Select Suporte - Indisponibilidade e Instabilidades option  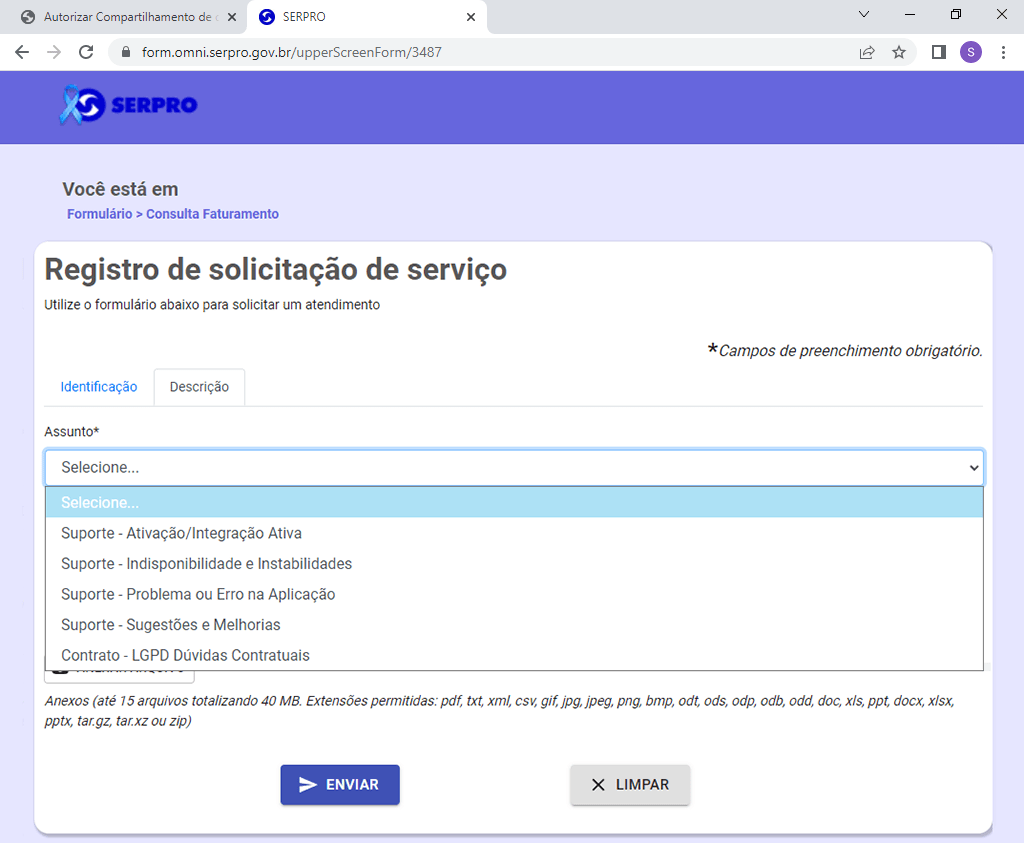coord(206,564)
